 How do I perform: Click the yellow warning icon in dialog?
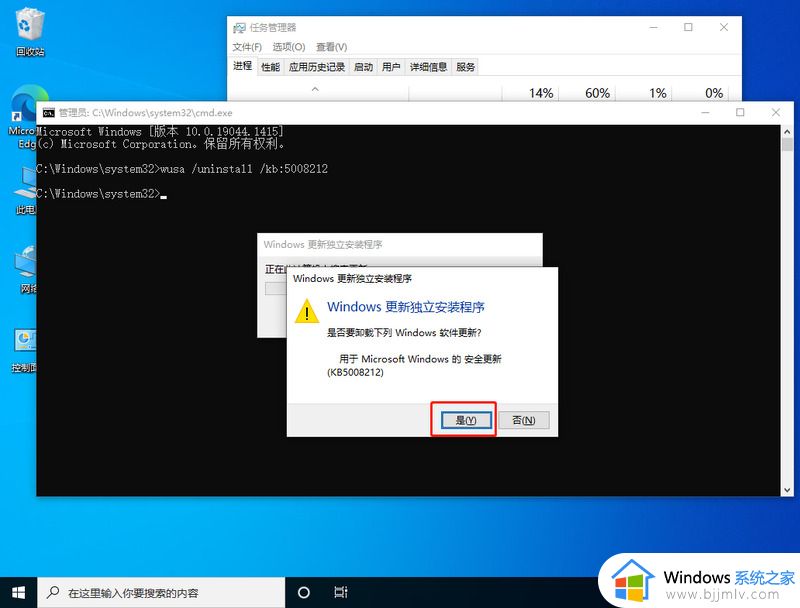pyautogui.click(x=307, y=311)
